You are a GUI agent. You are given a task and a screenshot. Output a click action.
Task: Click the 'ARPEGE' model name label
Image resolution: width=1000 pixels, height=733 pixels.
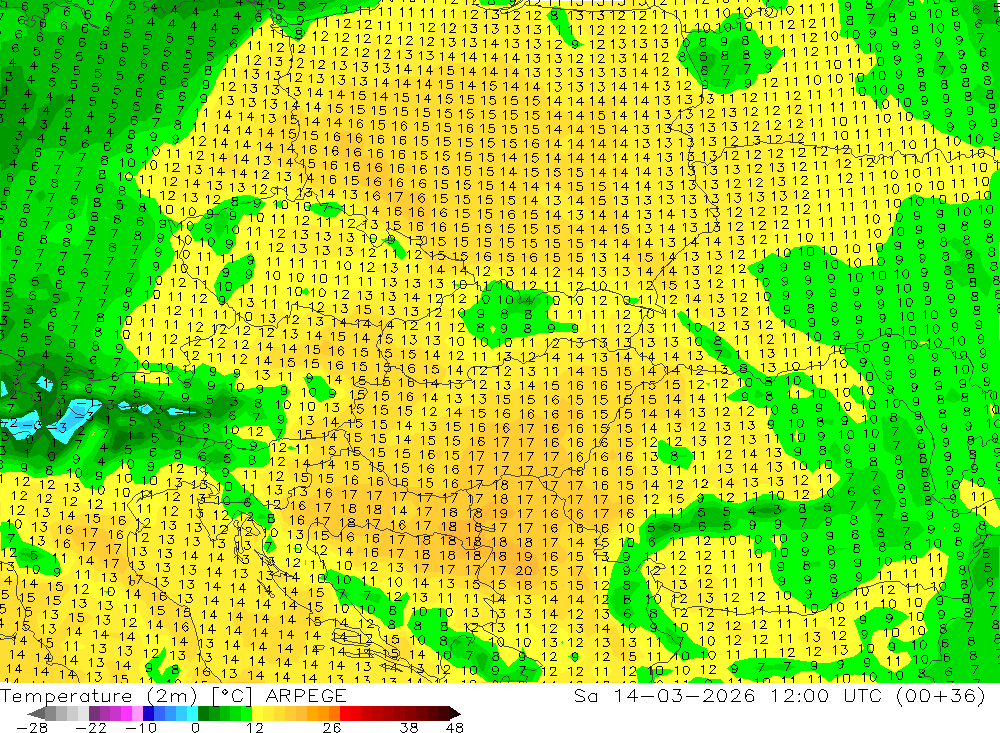click(x=305, y=695)
